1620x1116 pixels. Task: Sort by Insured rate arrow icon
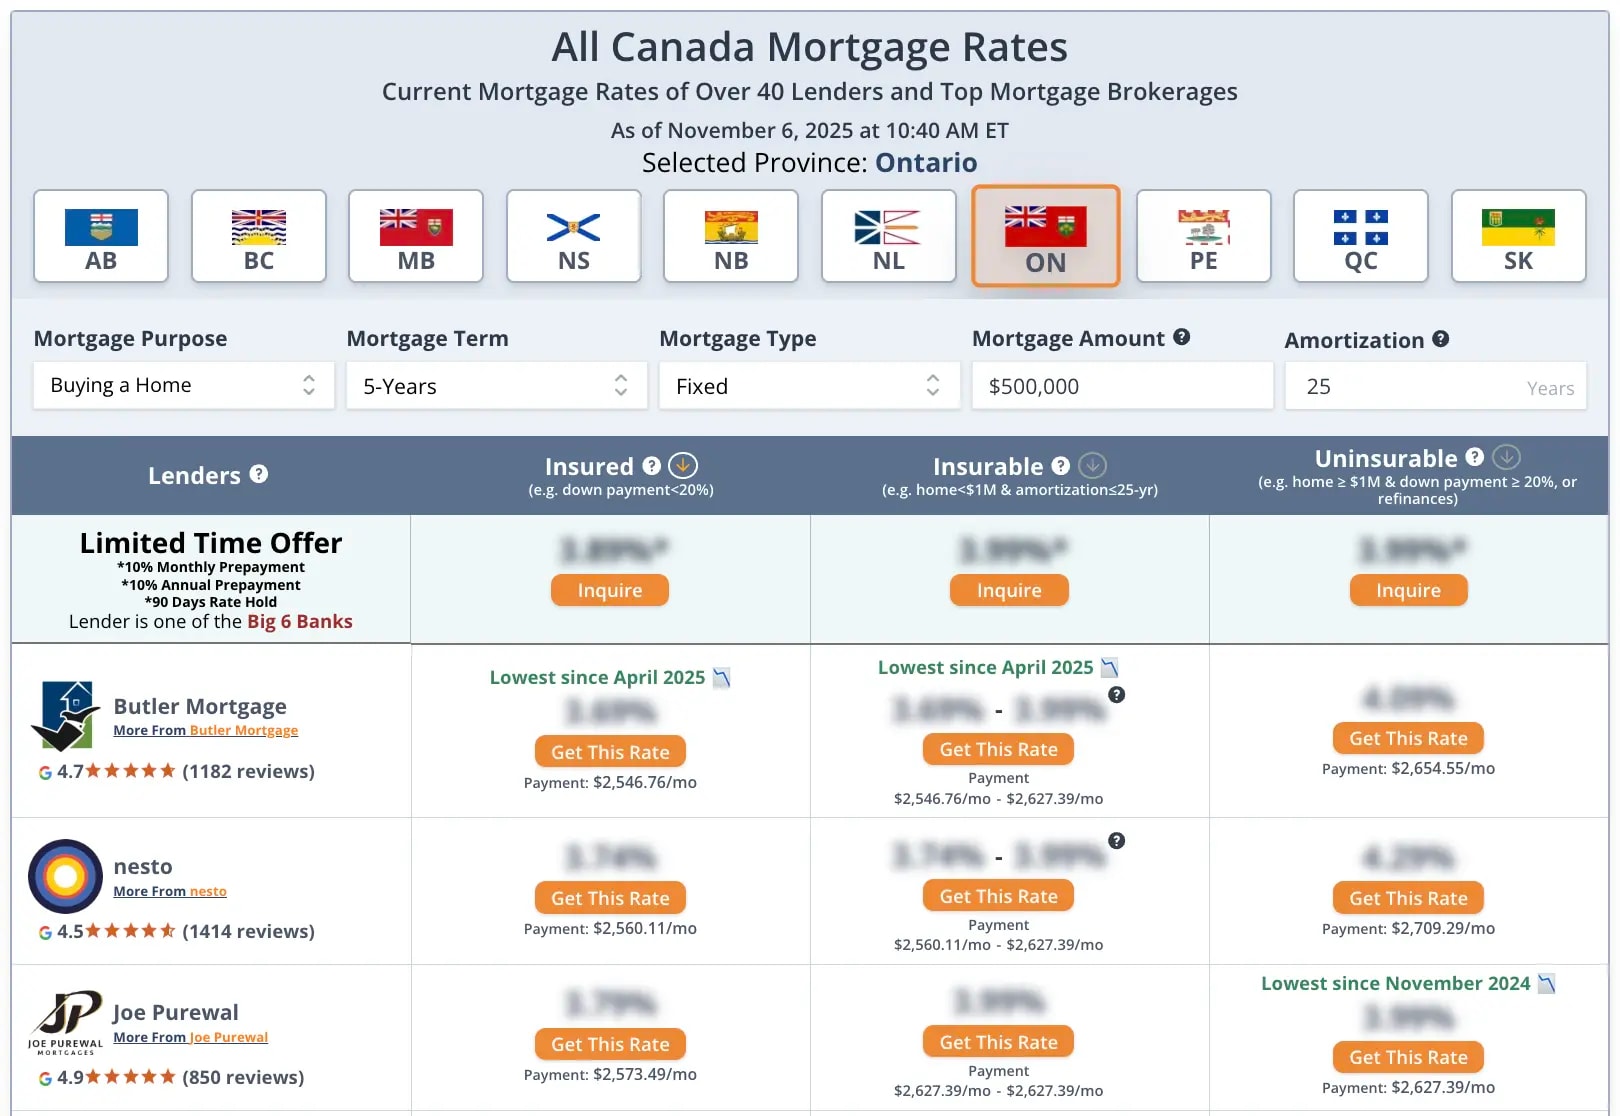[683, 465]
